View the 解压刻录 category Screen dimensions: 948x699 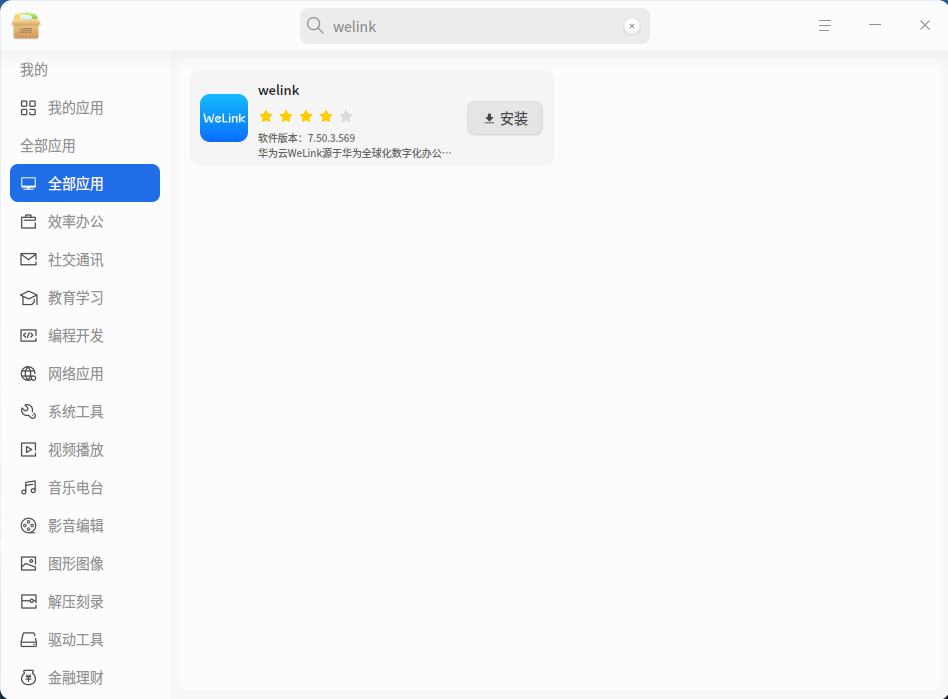click(85, 602)
